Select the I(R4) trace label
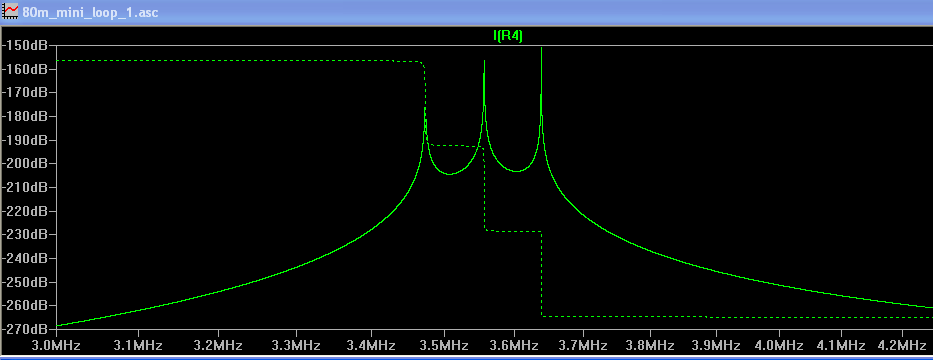This screenshot has width=933, height=360. 508,37
